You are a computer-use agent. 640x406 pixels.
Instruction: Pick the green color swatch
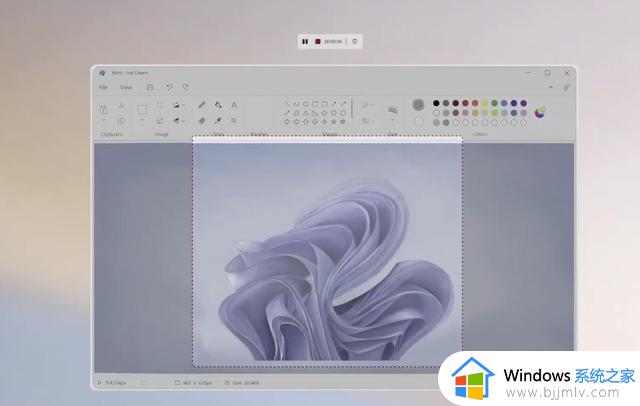[x=494, y=103]
